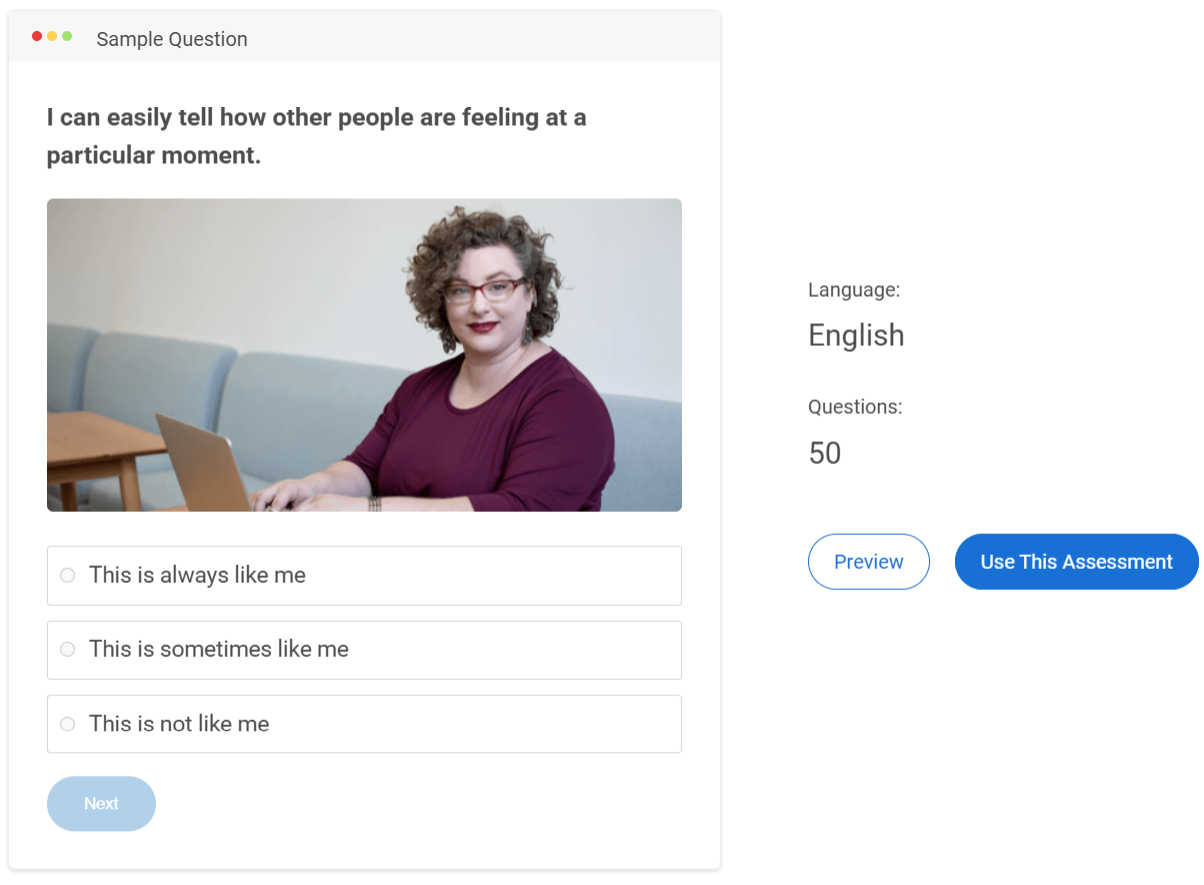Click the "Sample Question" title bar text

tap(171, 39)
